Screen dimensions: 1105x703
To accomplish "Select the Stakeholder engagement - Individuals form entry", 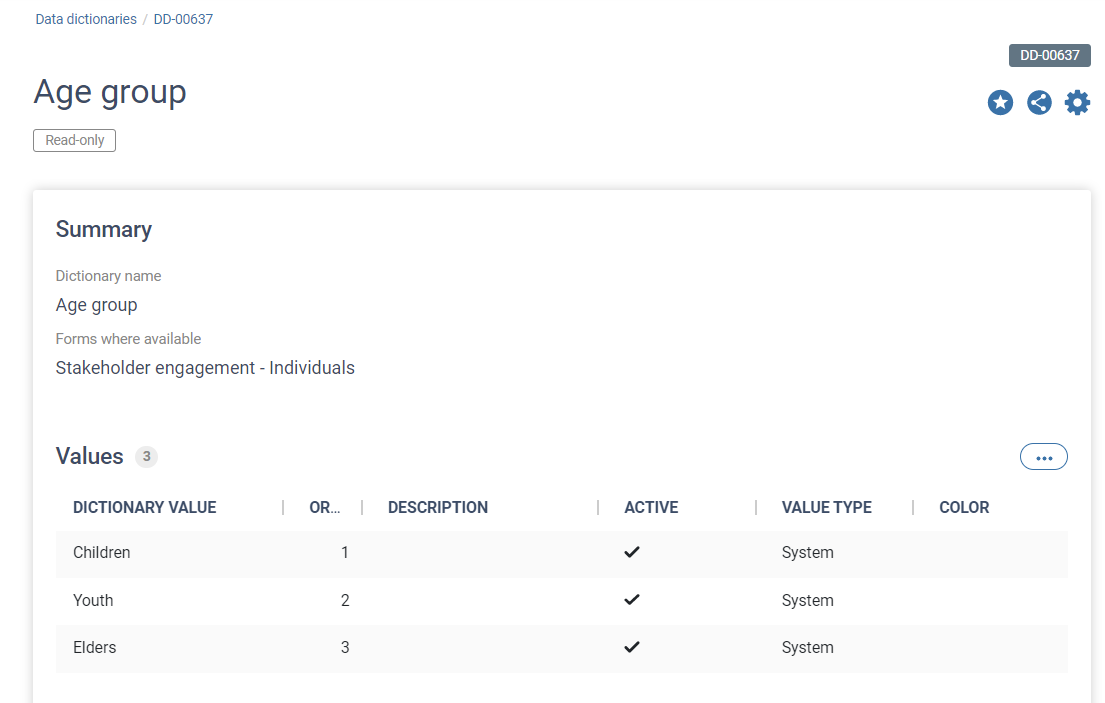I will point(204,367).
